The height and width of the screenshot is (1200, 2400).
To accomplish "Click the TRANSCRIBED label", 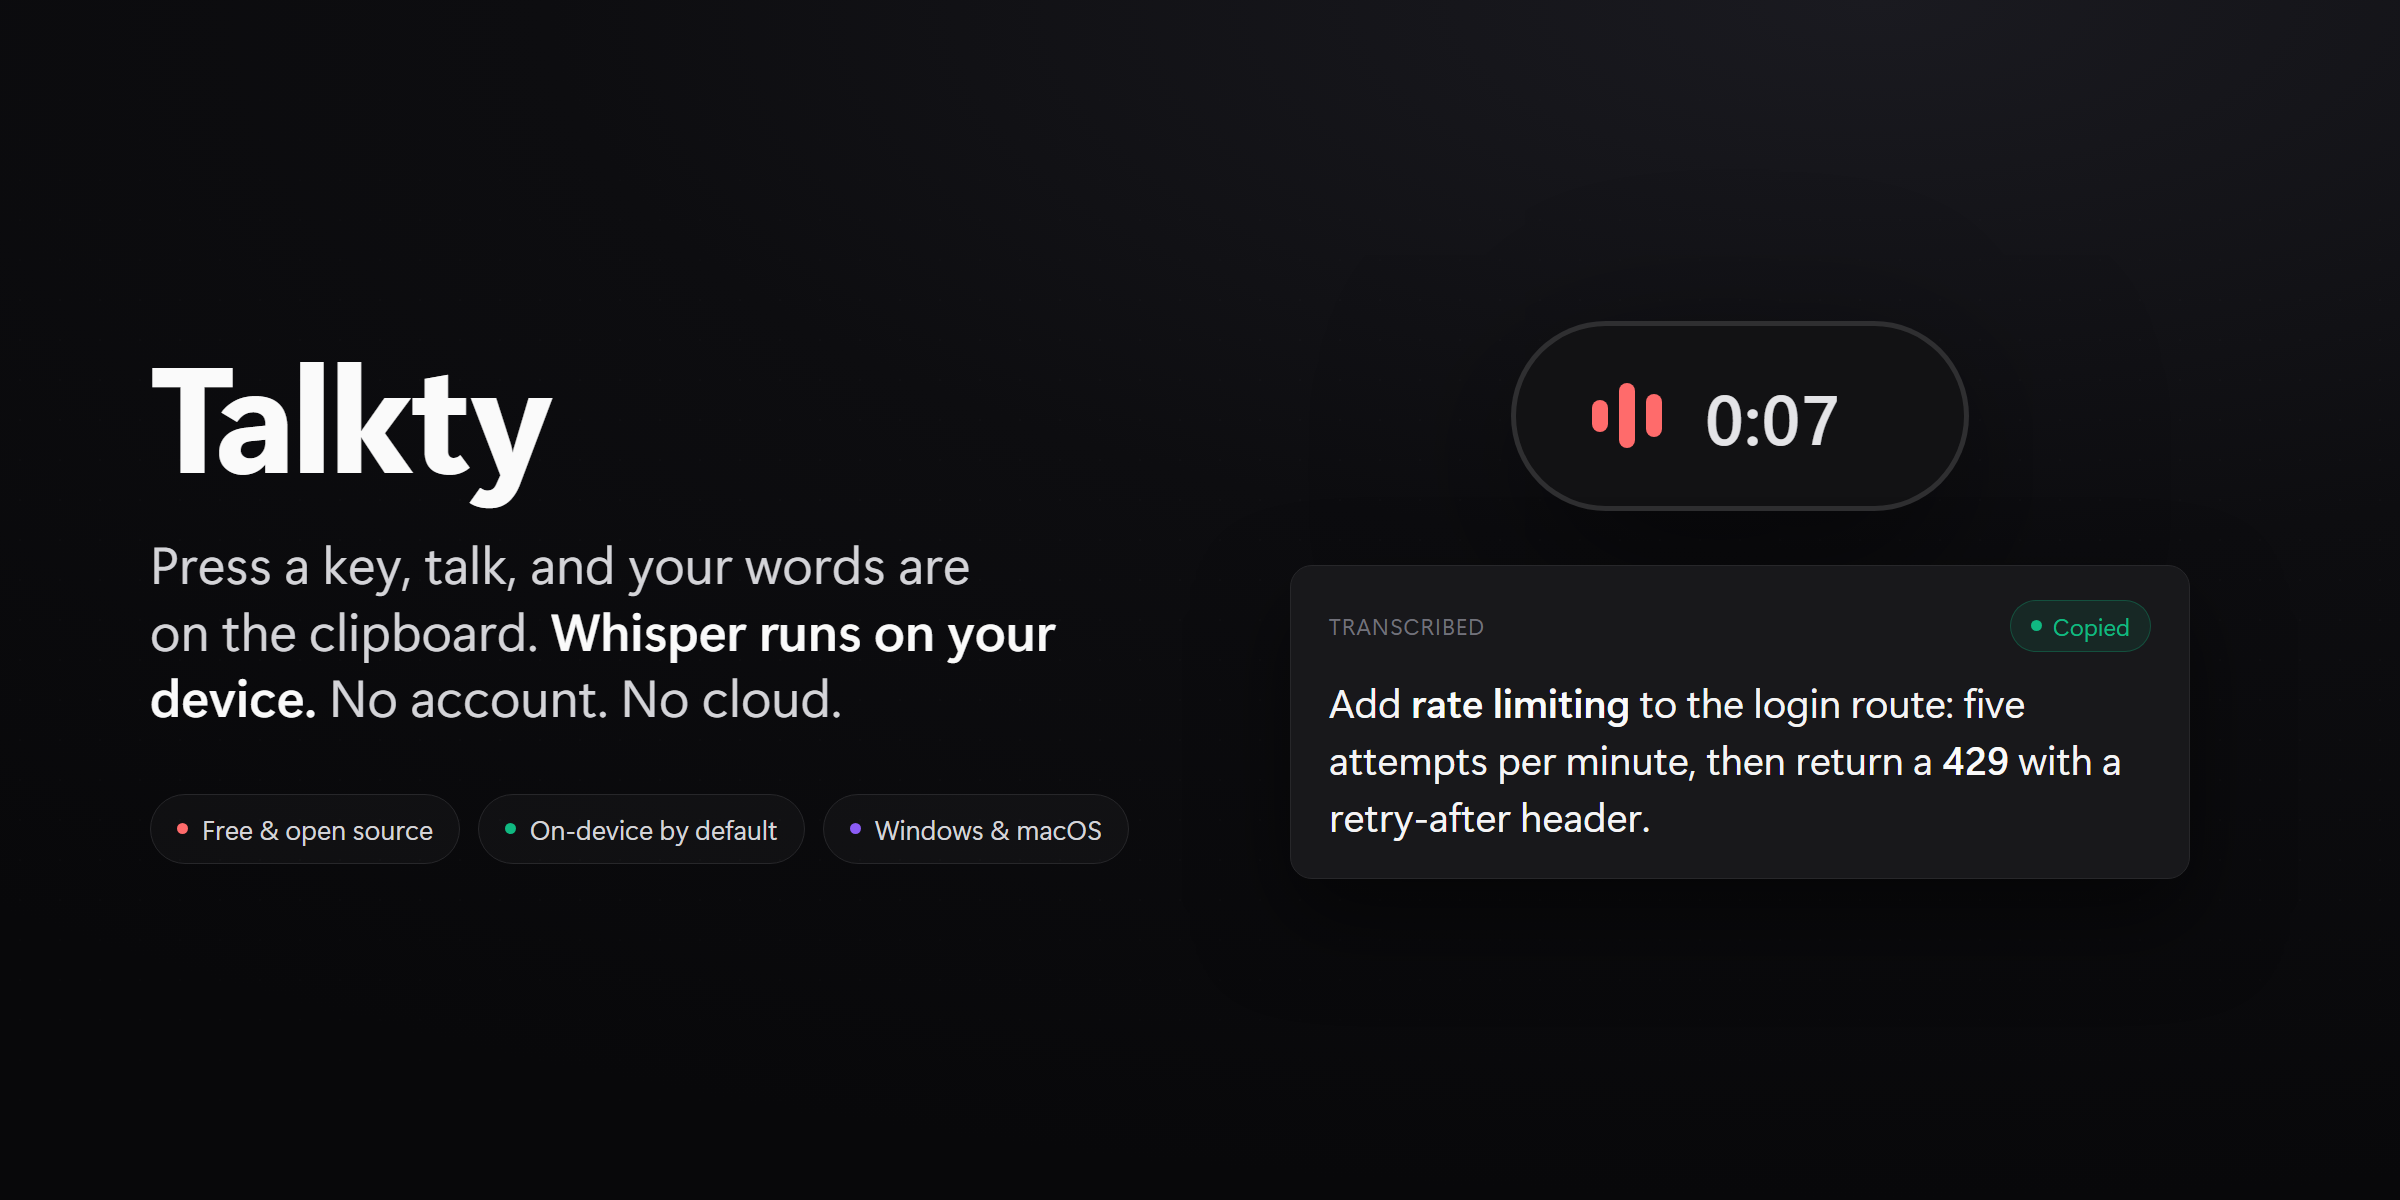I will click(1406, 627).
